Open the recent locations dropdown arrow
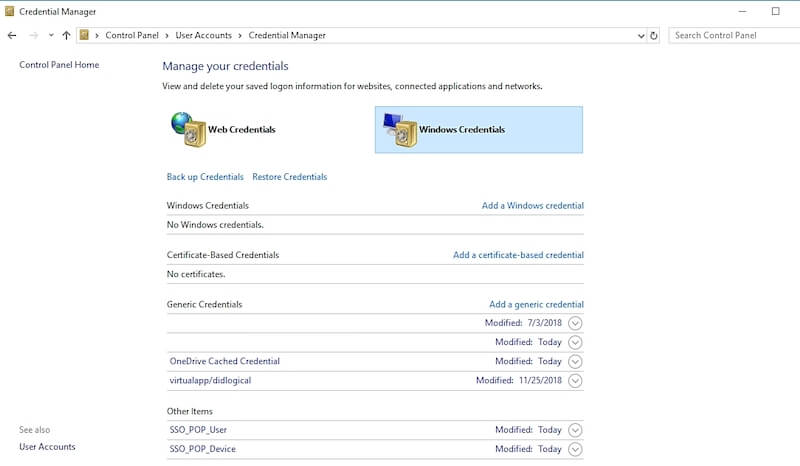Viewport: 800px width, 466px height. [x=51, y=35]
